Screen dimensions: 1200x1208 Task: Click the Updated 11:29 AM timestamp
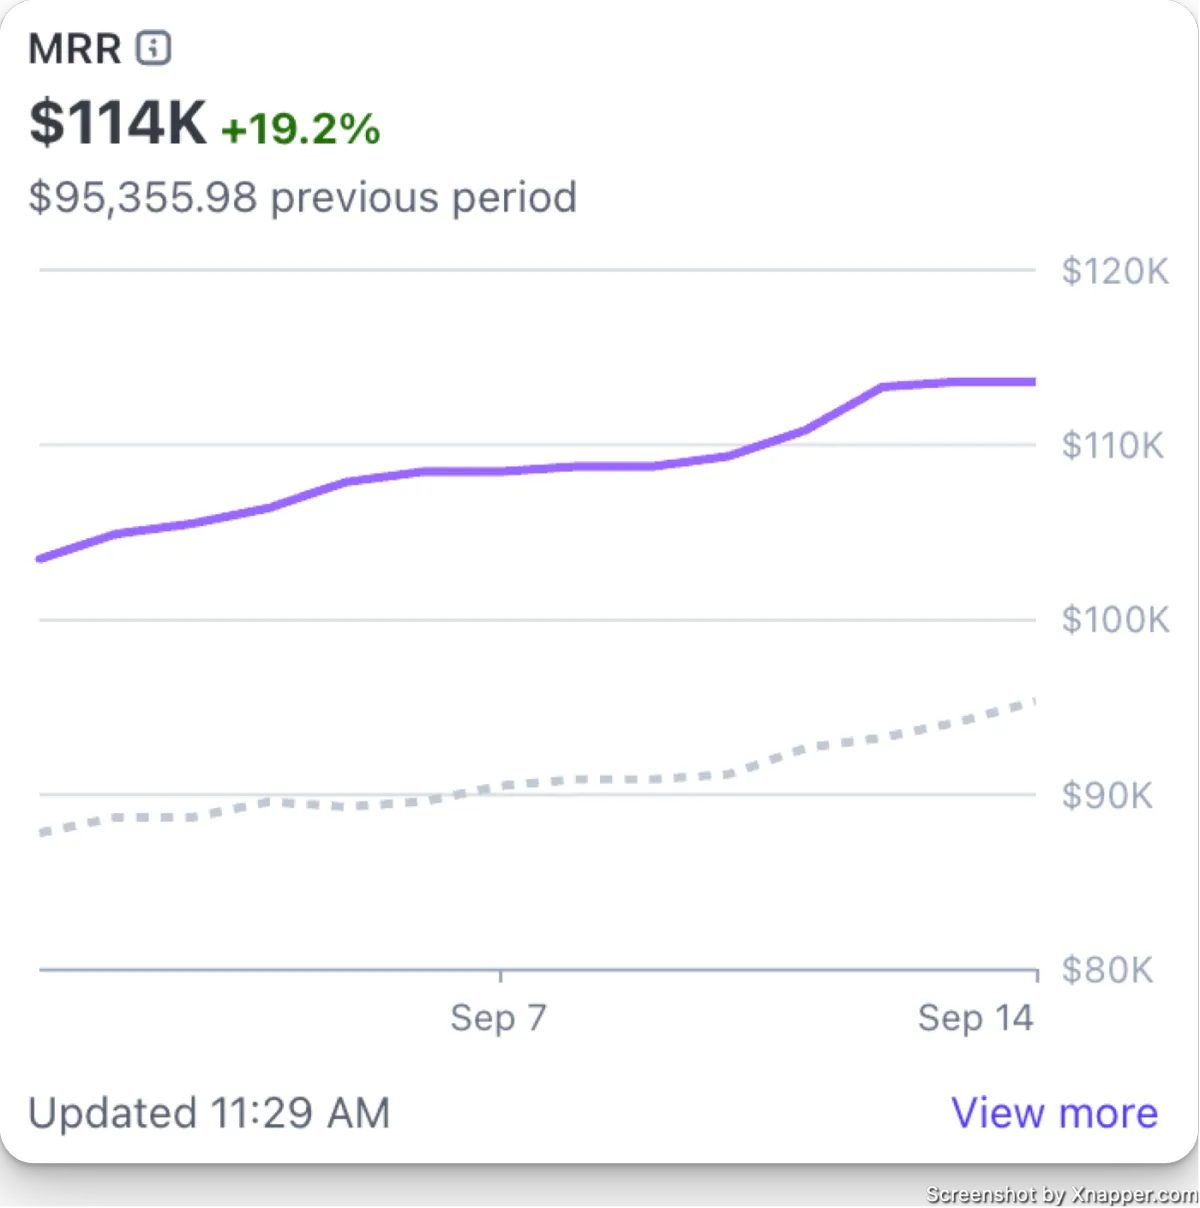click(209, 1113)
